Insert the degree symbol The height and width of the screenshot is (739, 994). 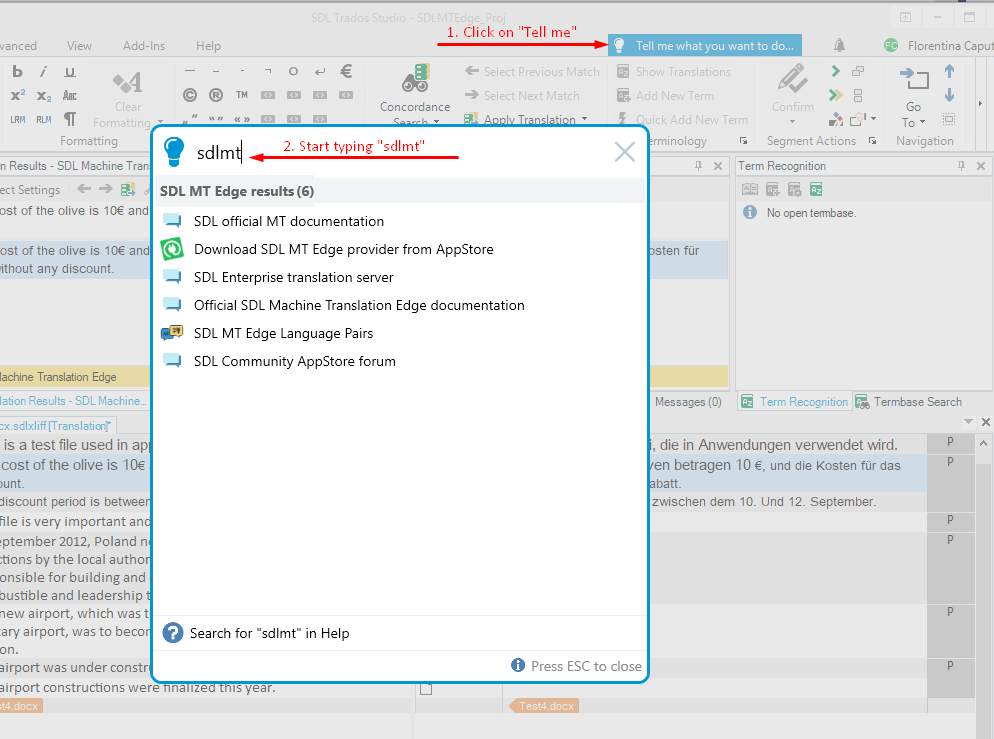click(x=293, y=71)
